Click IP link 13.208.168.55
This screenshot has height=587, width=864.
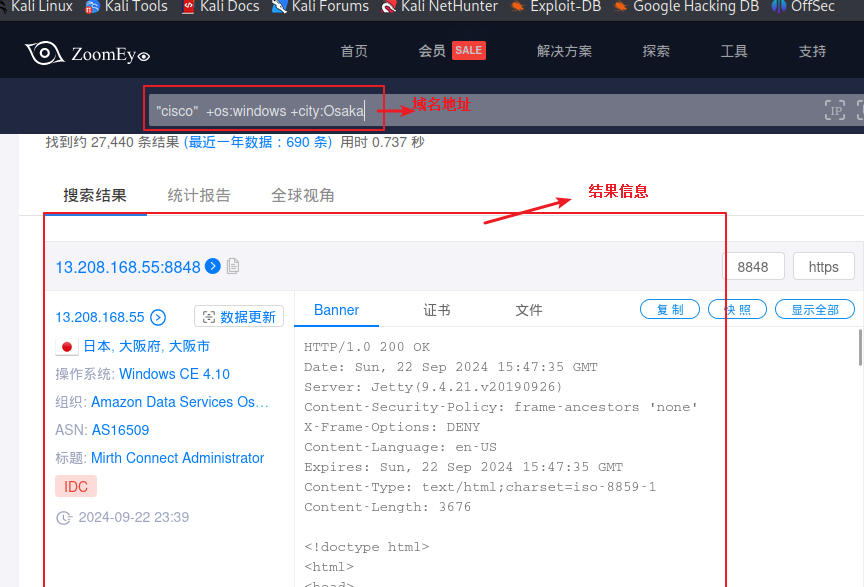tap(100, 317)
